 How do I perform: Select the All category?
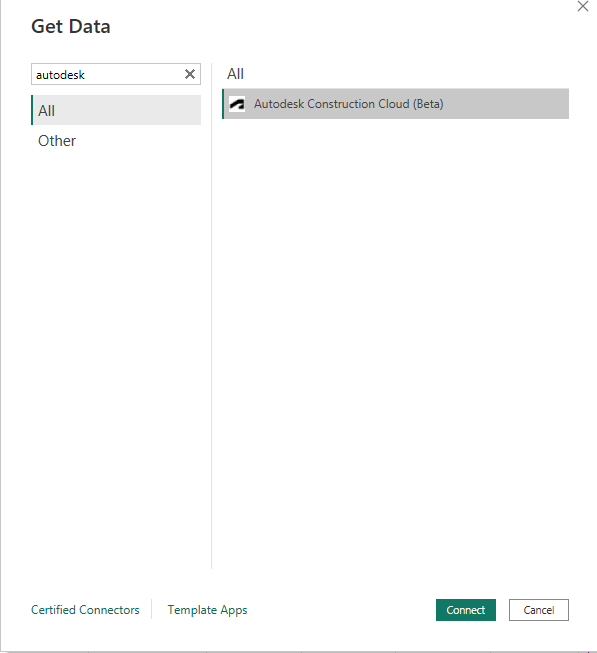click(x=116, y=110)
